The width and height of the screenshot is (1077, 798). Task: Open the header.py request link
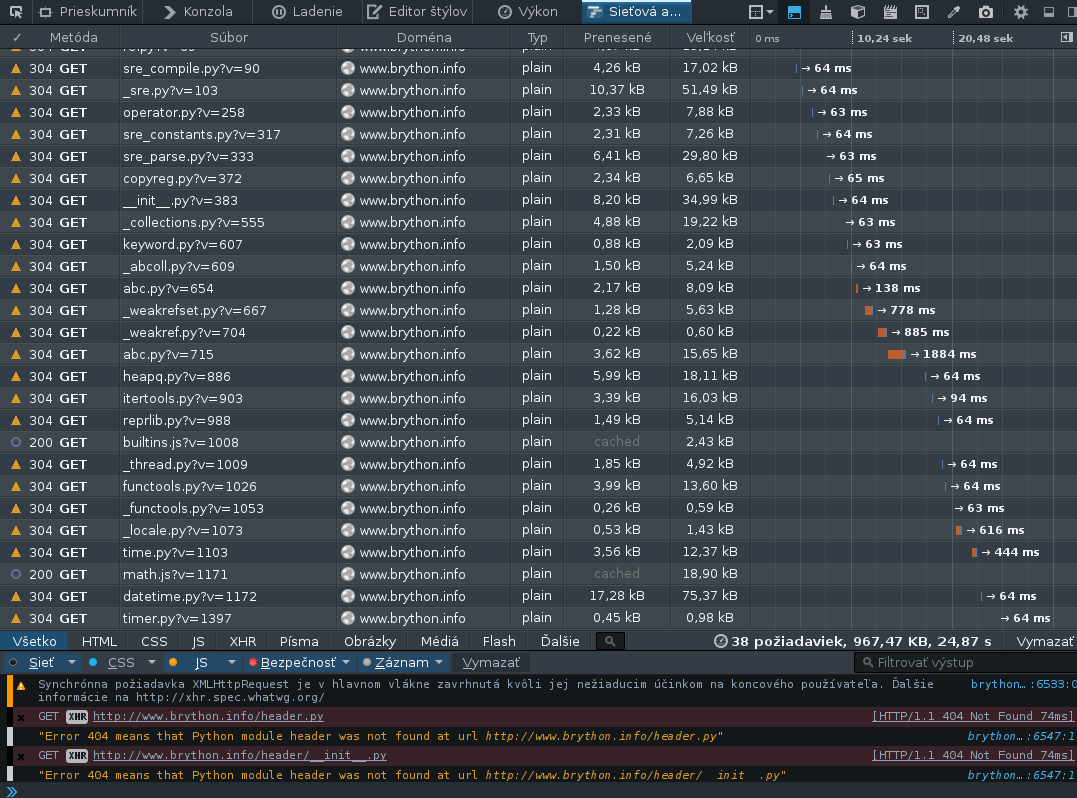[x=208, y=716]
